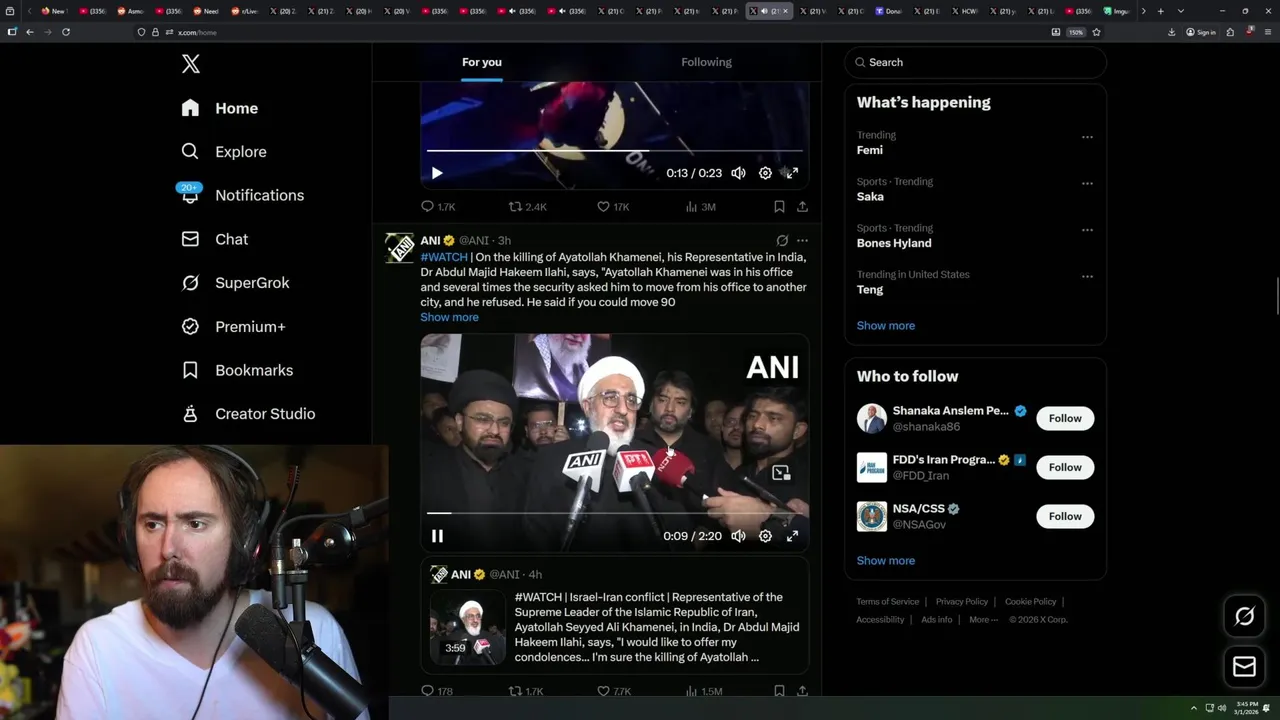Image resolution: width=1280 pixels, height=720 pixels.
Task: View analytics of the 3M views post
Action: pos(700,207)
